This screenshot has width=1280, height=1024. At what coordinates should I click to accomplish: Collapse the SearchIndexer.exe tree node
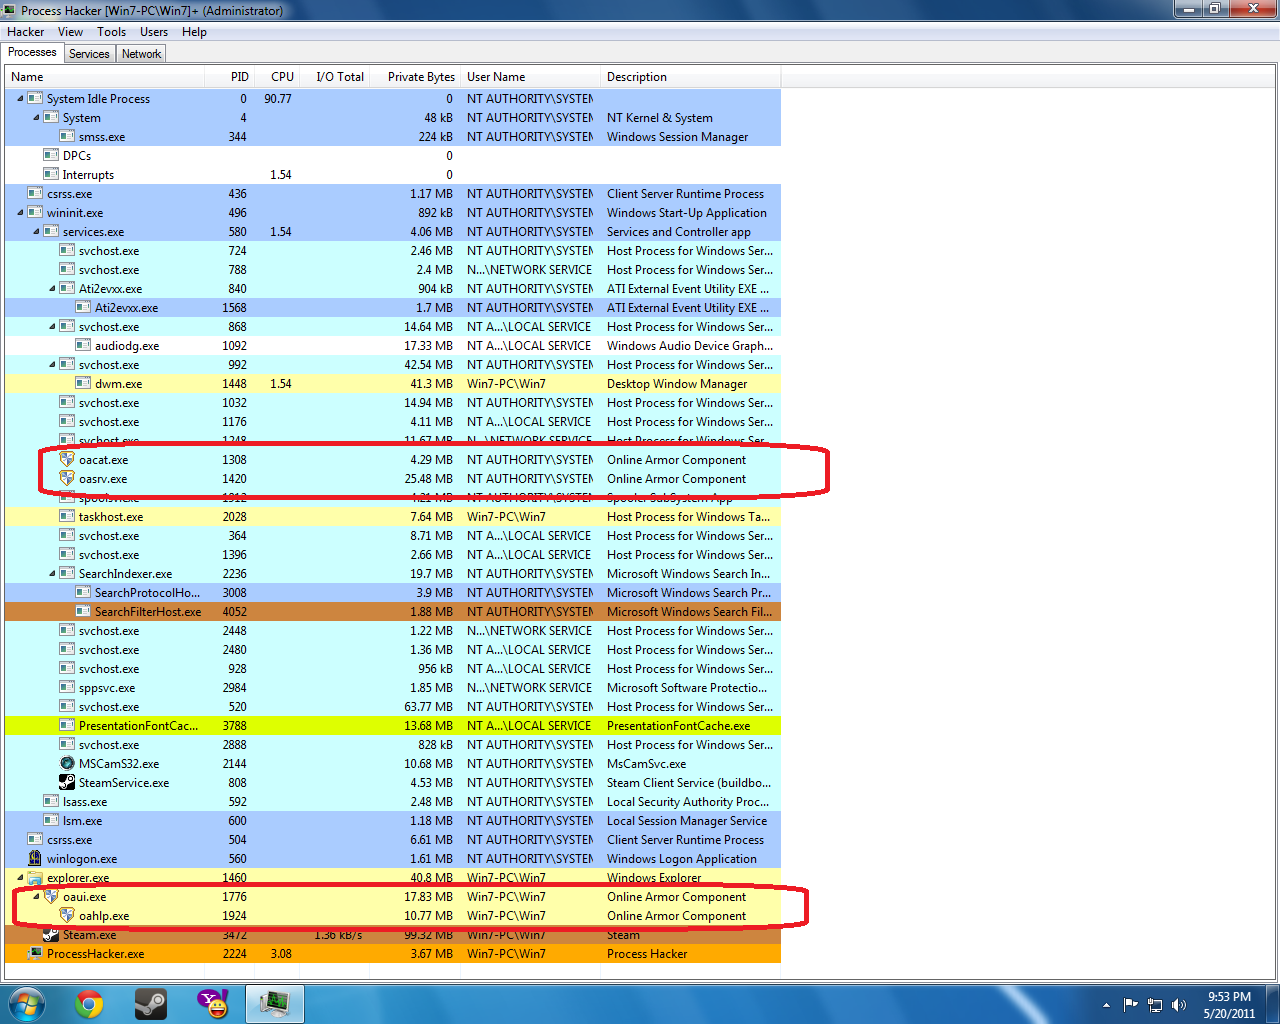[52, 574]
